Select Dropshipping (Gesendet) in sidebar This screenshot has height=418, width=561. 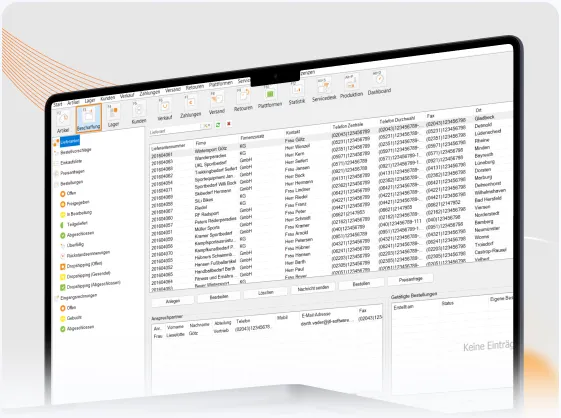88,275
